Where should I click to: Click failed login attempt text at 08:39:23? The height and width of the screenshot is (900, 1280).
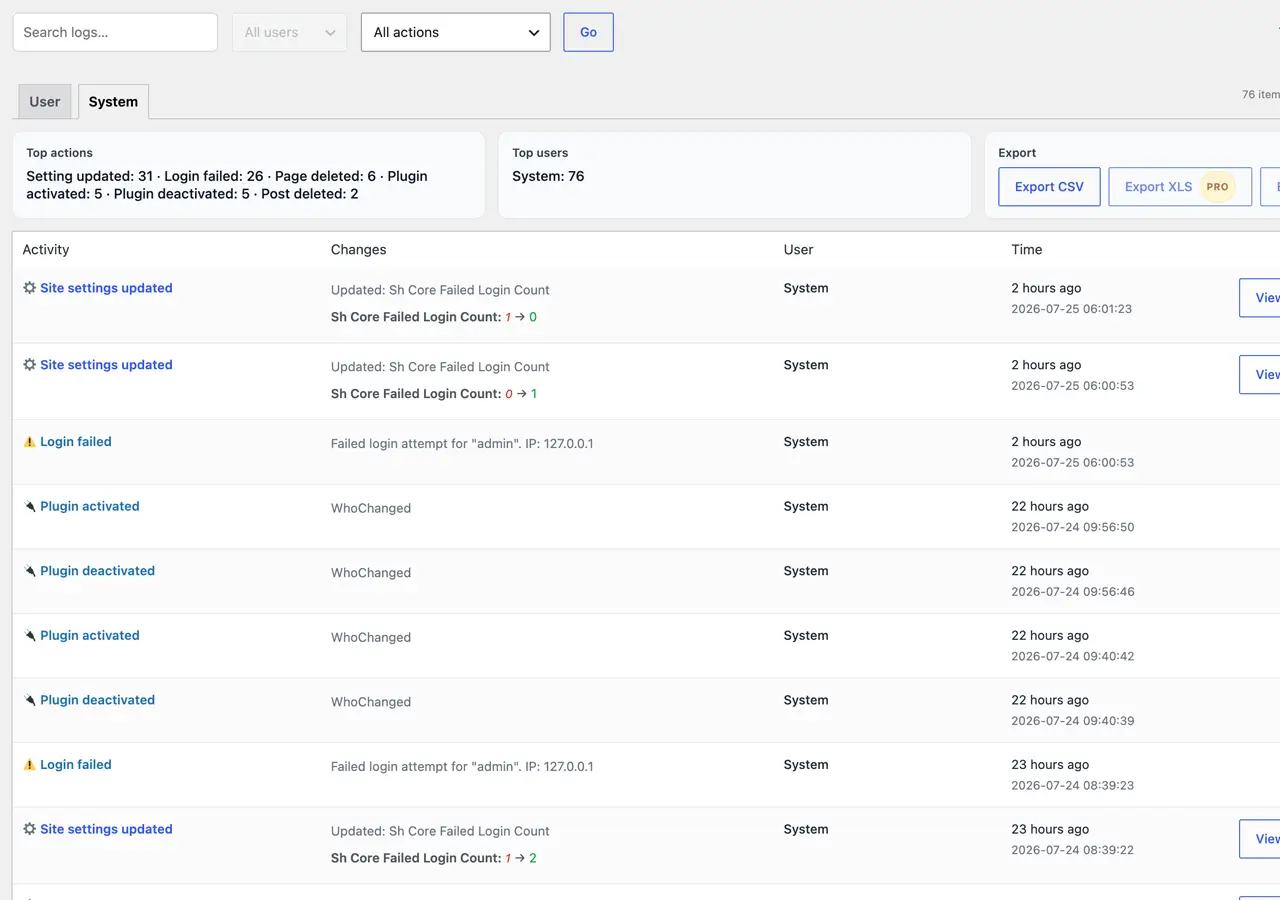coord(462,767)
